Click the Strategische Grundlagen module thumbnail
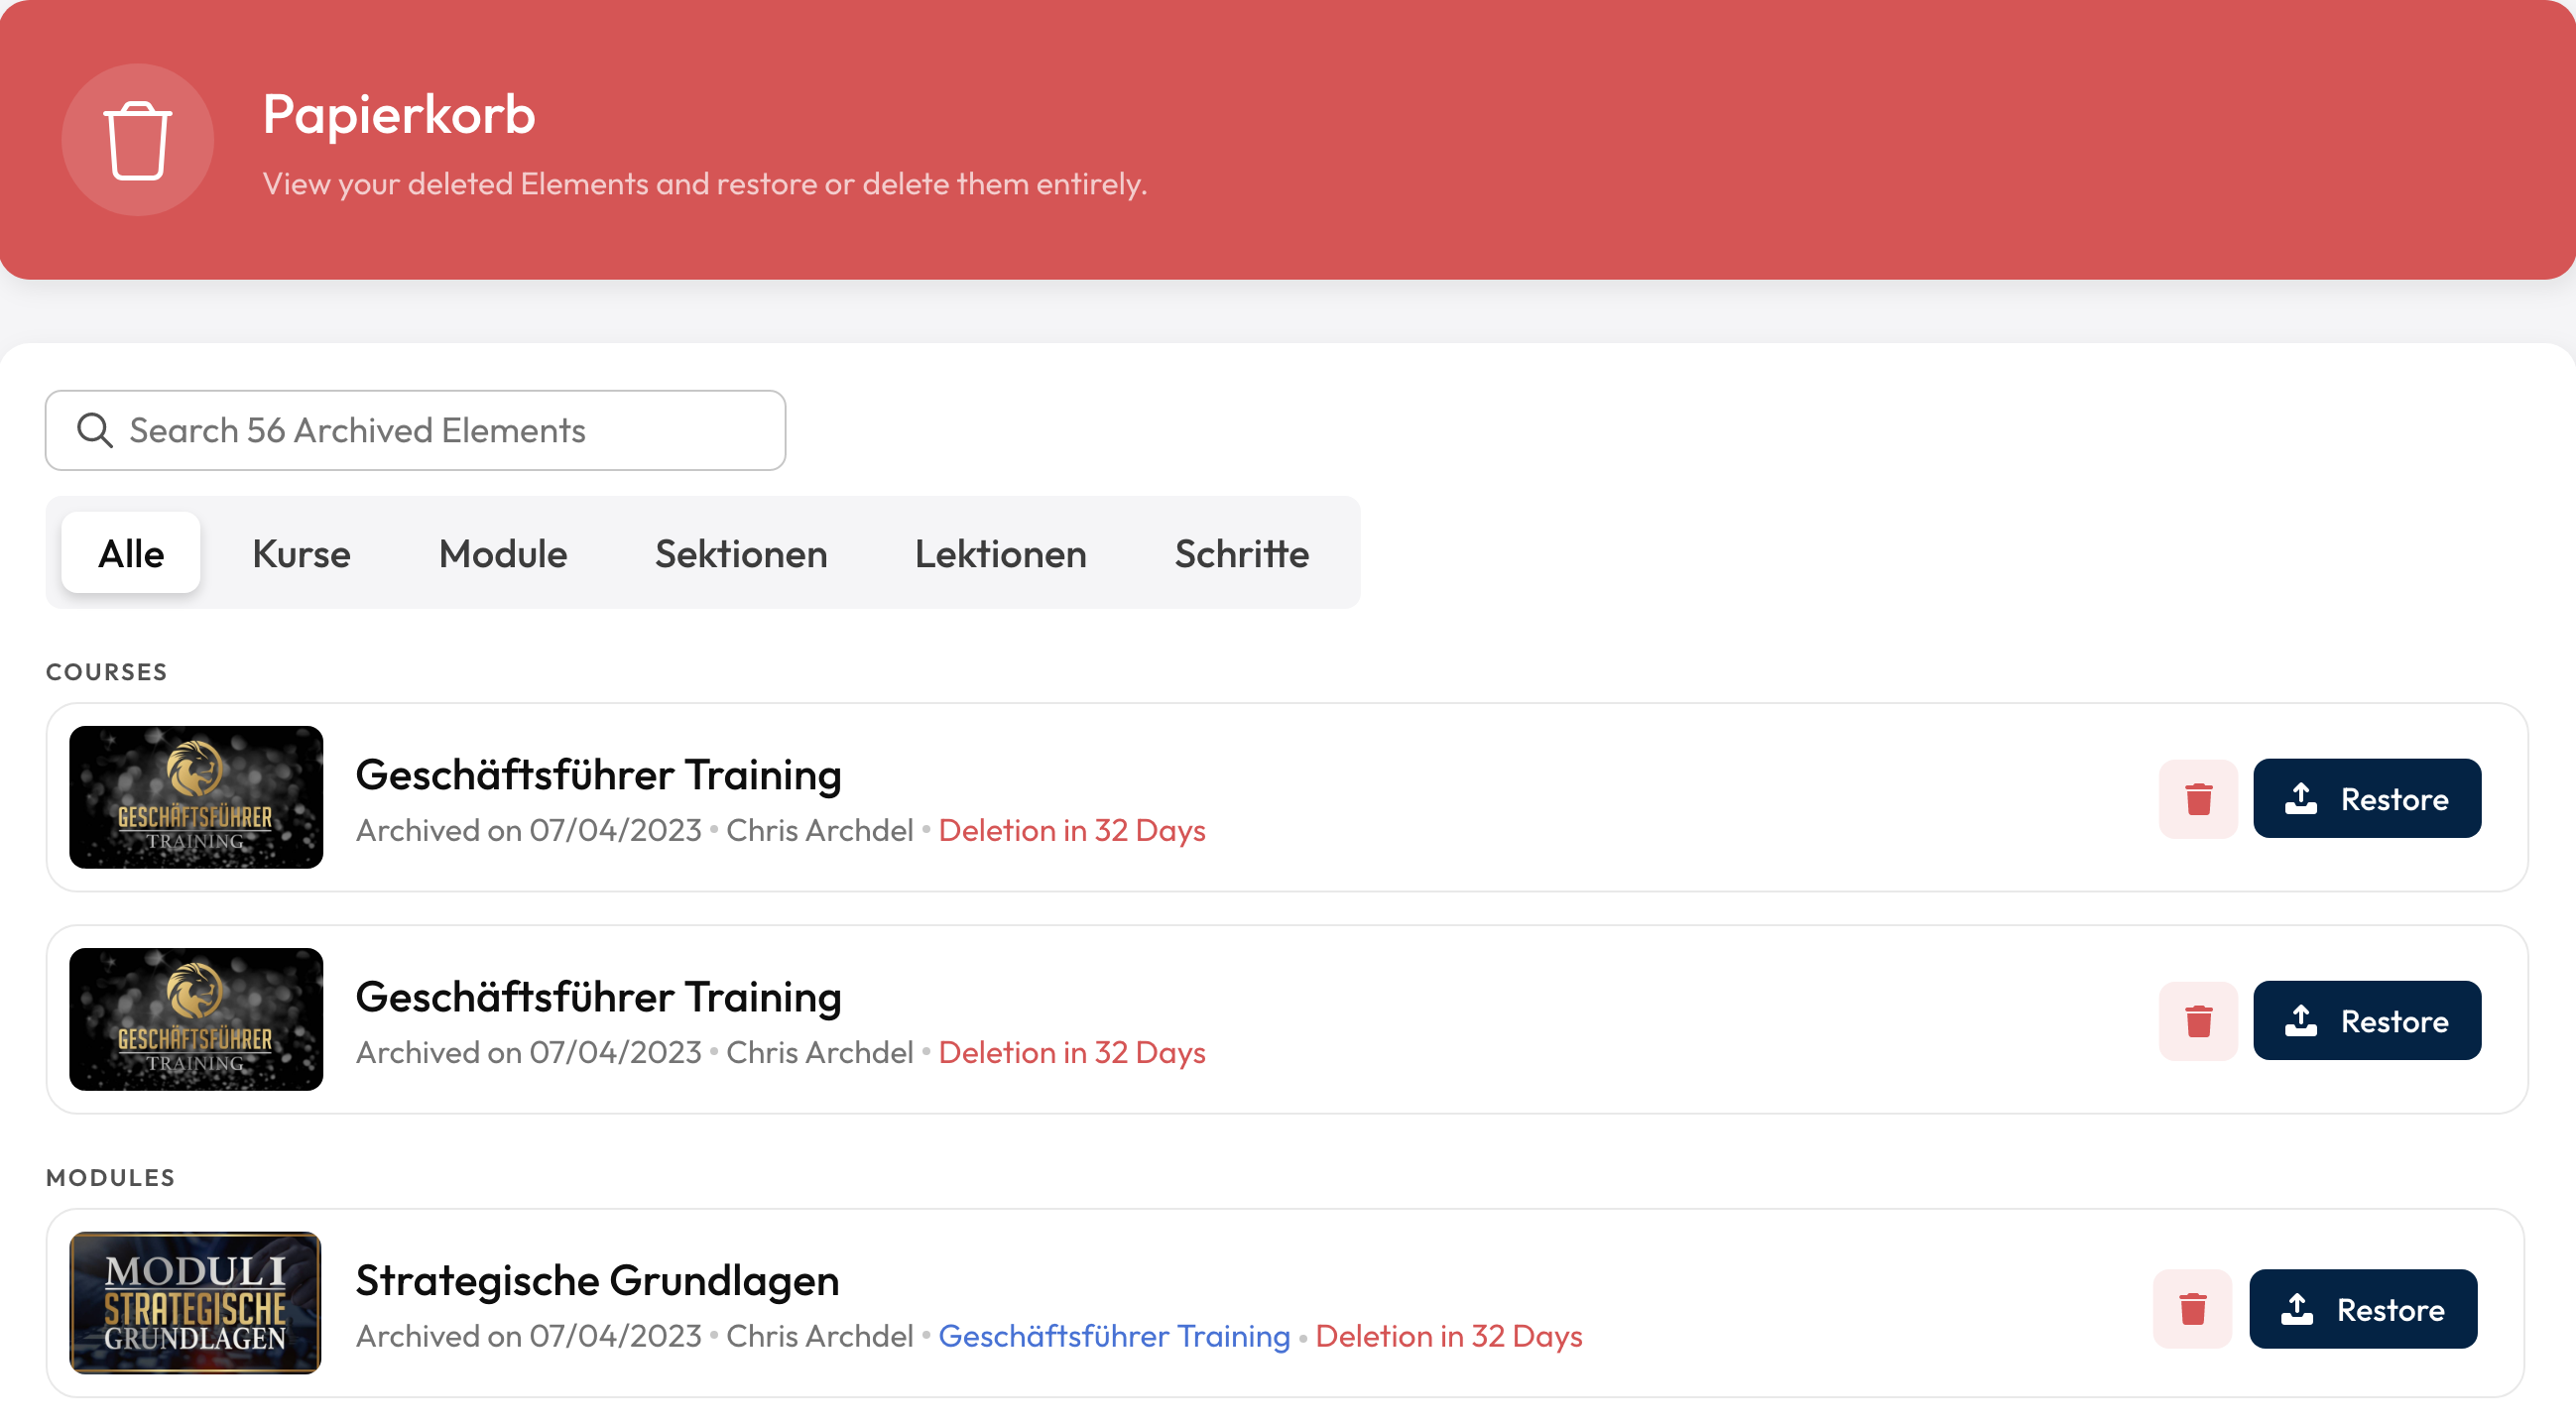The width and height of the screenshot is (2576, 1425). coord(196,1302)
